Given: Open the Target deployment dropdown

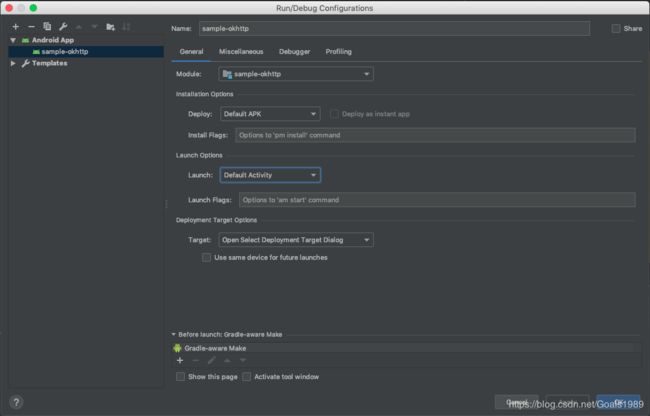Looking at the screenshot, I should click(296, 240).
